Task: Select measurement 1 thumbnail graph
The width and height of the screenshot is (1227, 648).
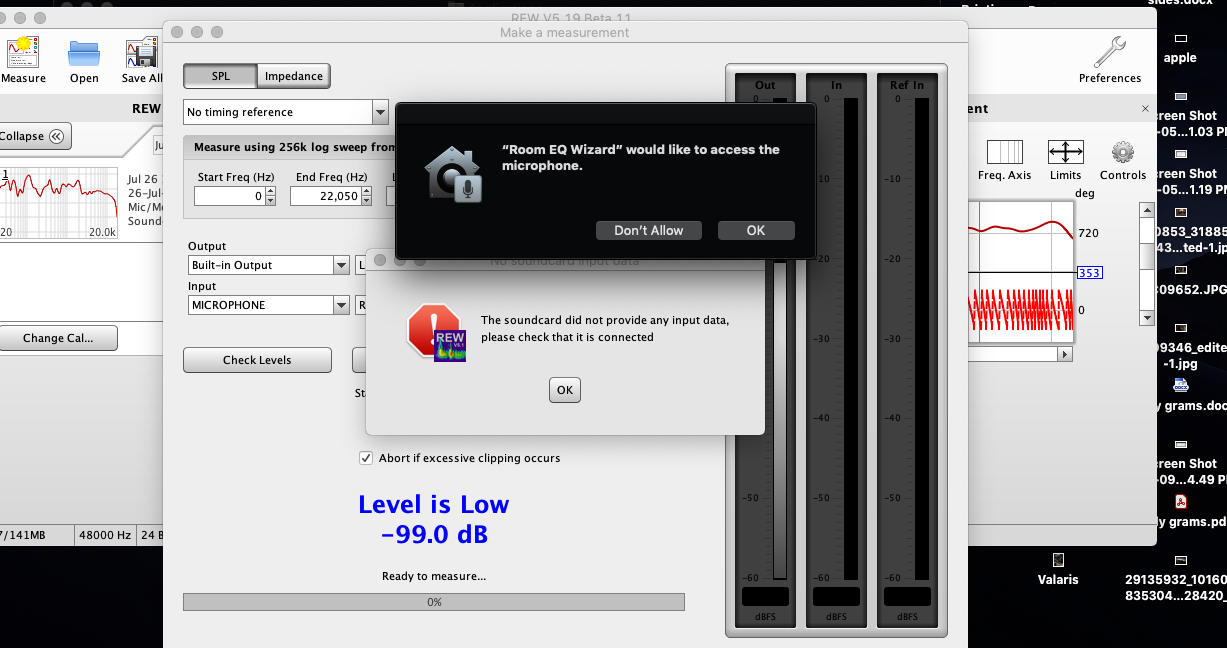Action: pos(59,202)
